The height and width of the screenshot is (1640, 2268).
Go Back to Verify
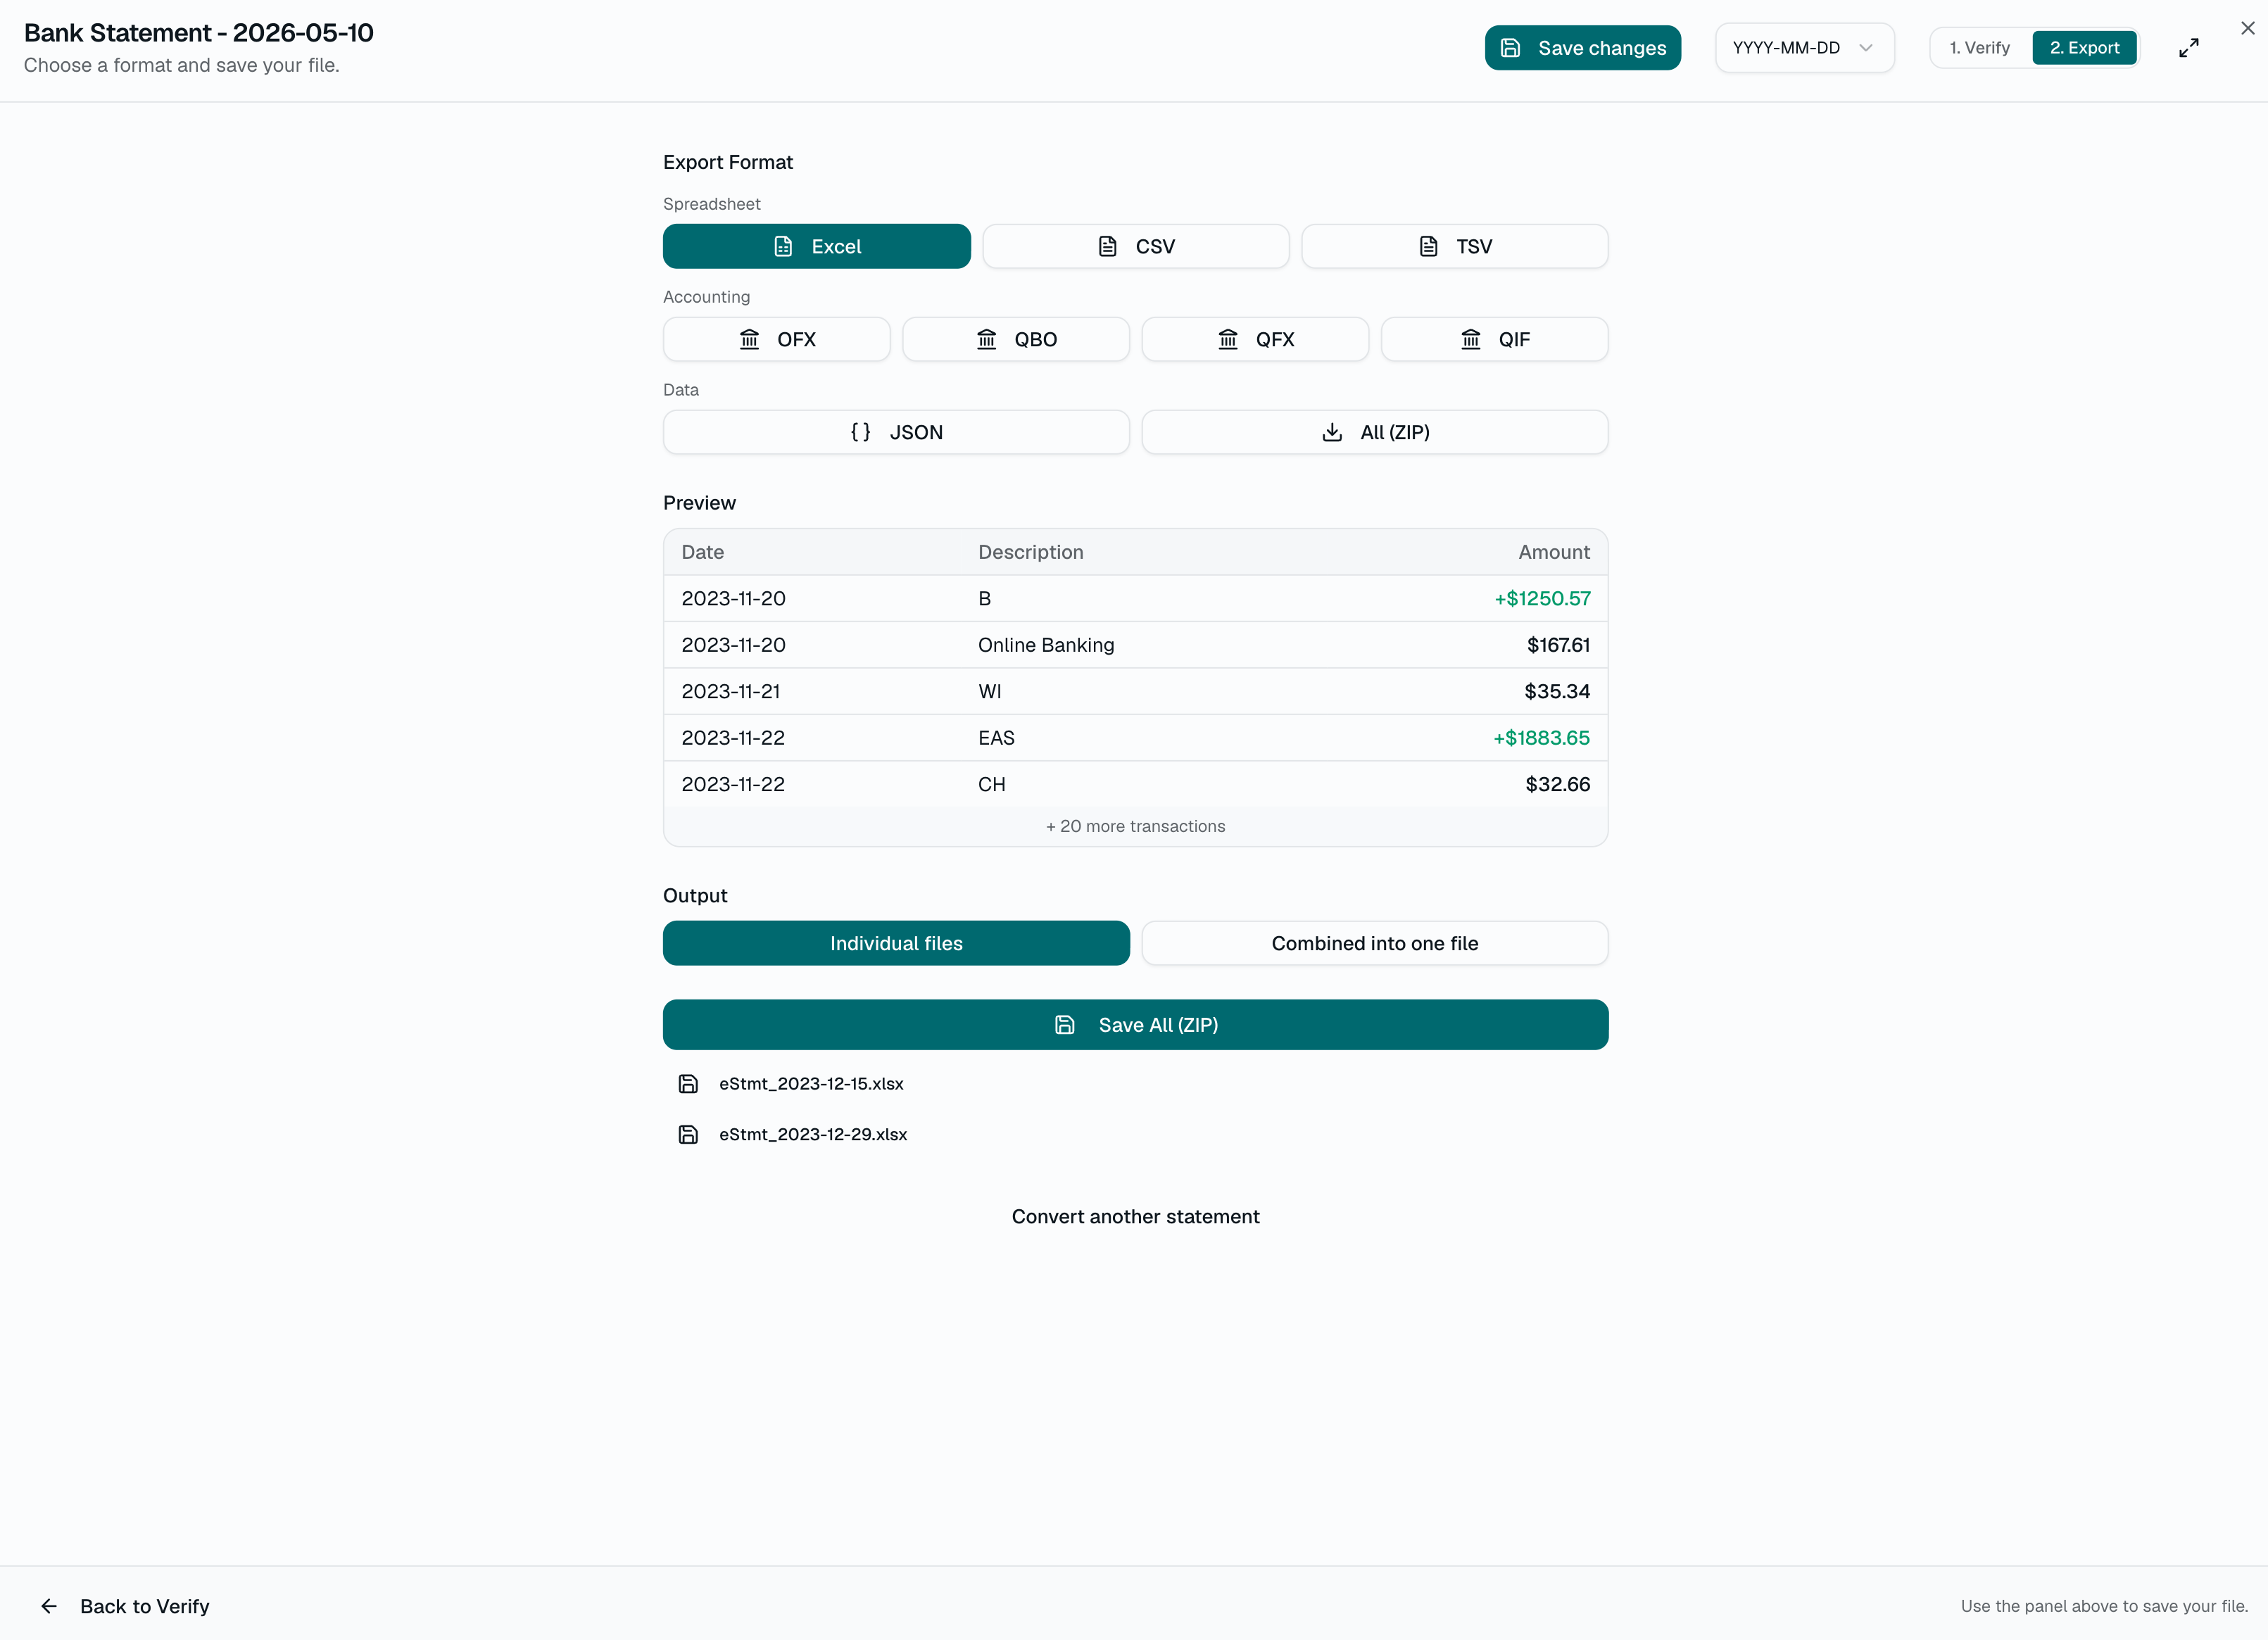tap(145, 1606)
